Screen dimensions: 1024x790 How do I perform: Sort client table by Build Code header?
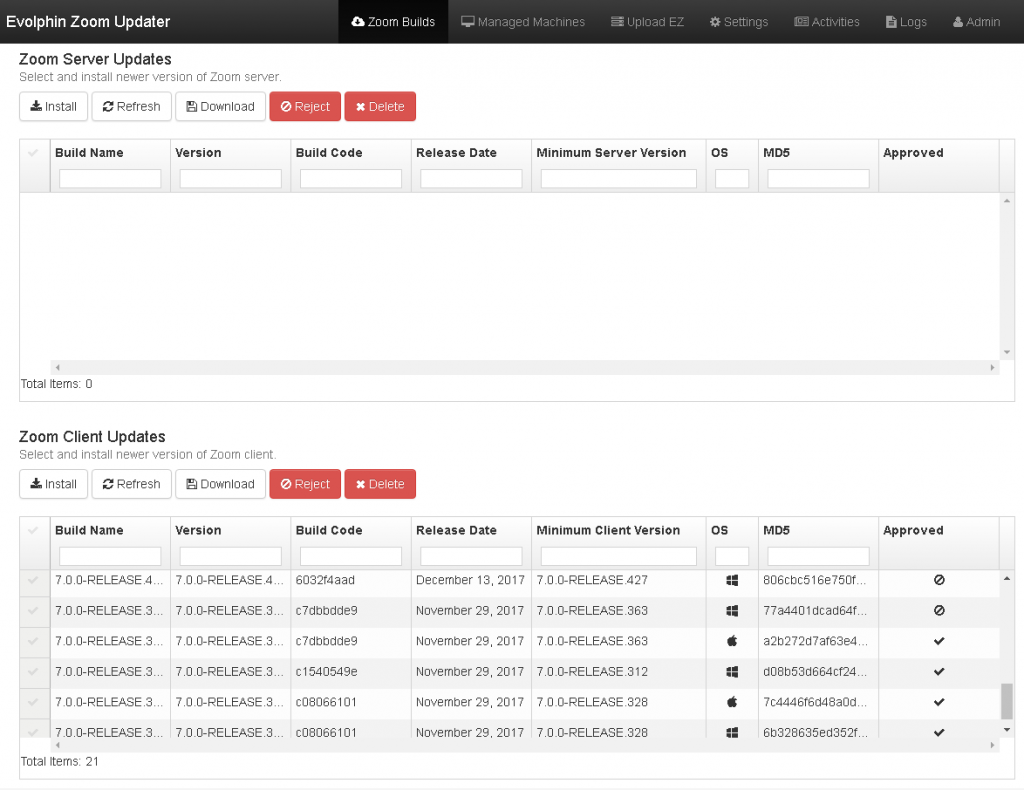coord(329,530)
